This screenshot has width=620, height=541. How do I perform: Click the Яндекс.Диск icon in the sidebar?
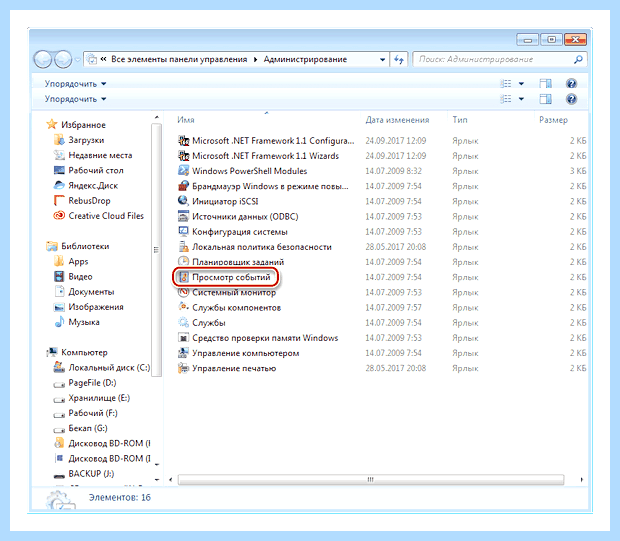[x=59, y=185]
